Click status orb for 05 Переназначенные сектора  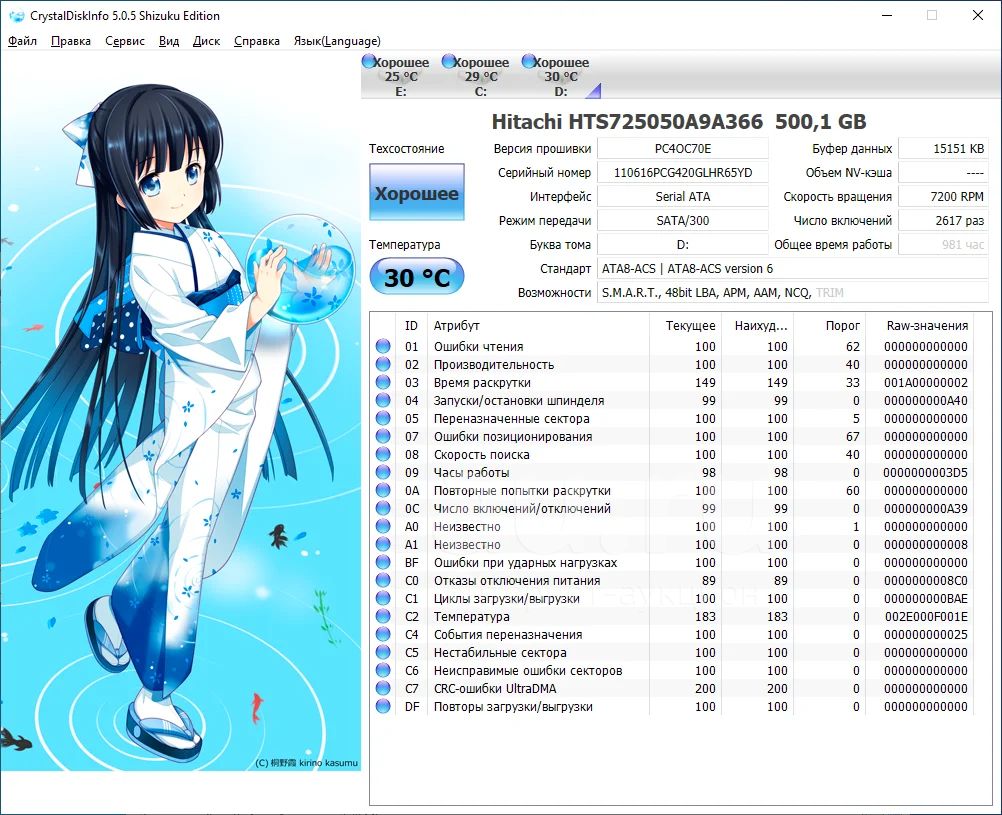(383, 418)
